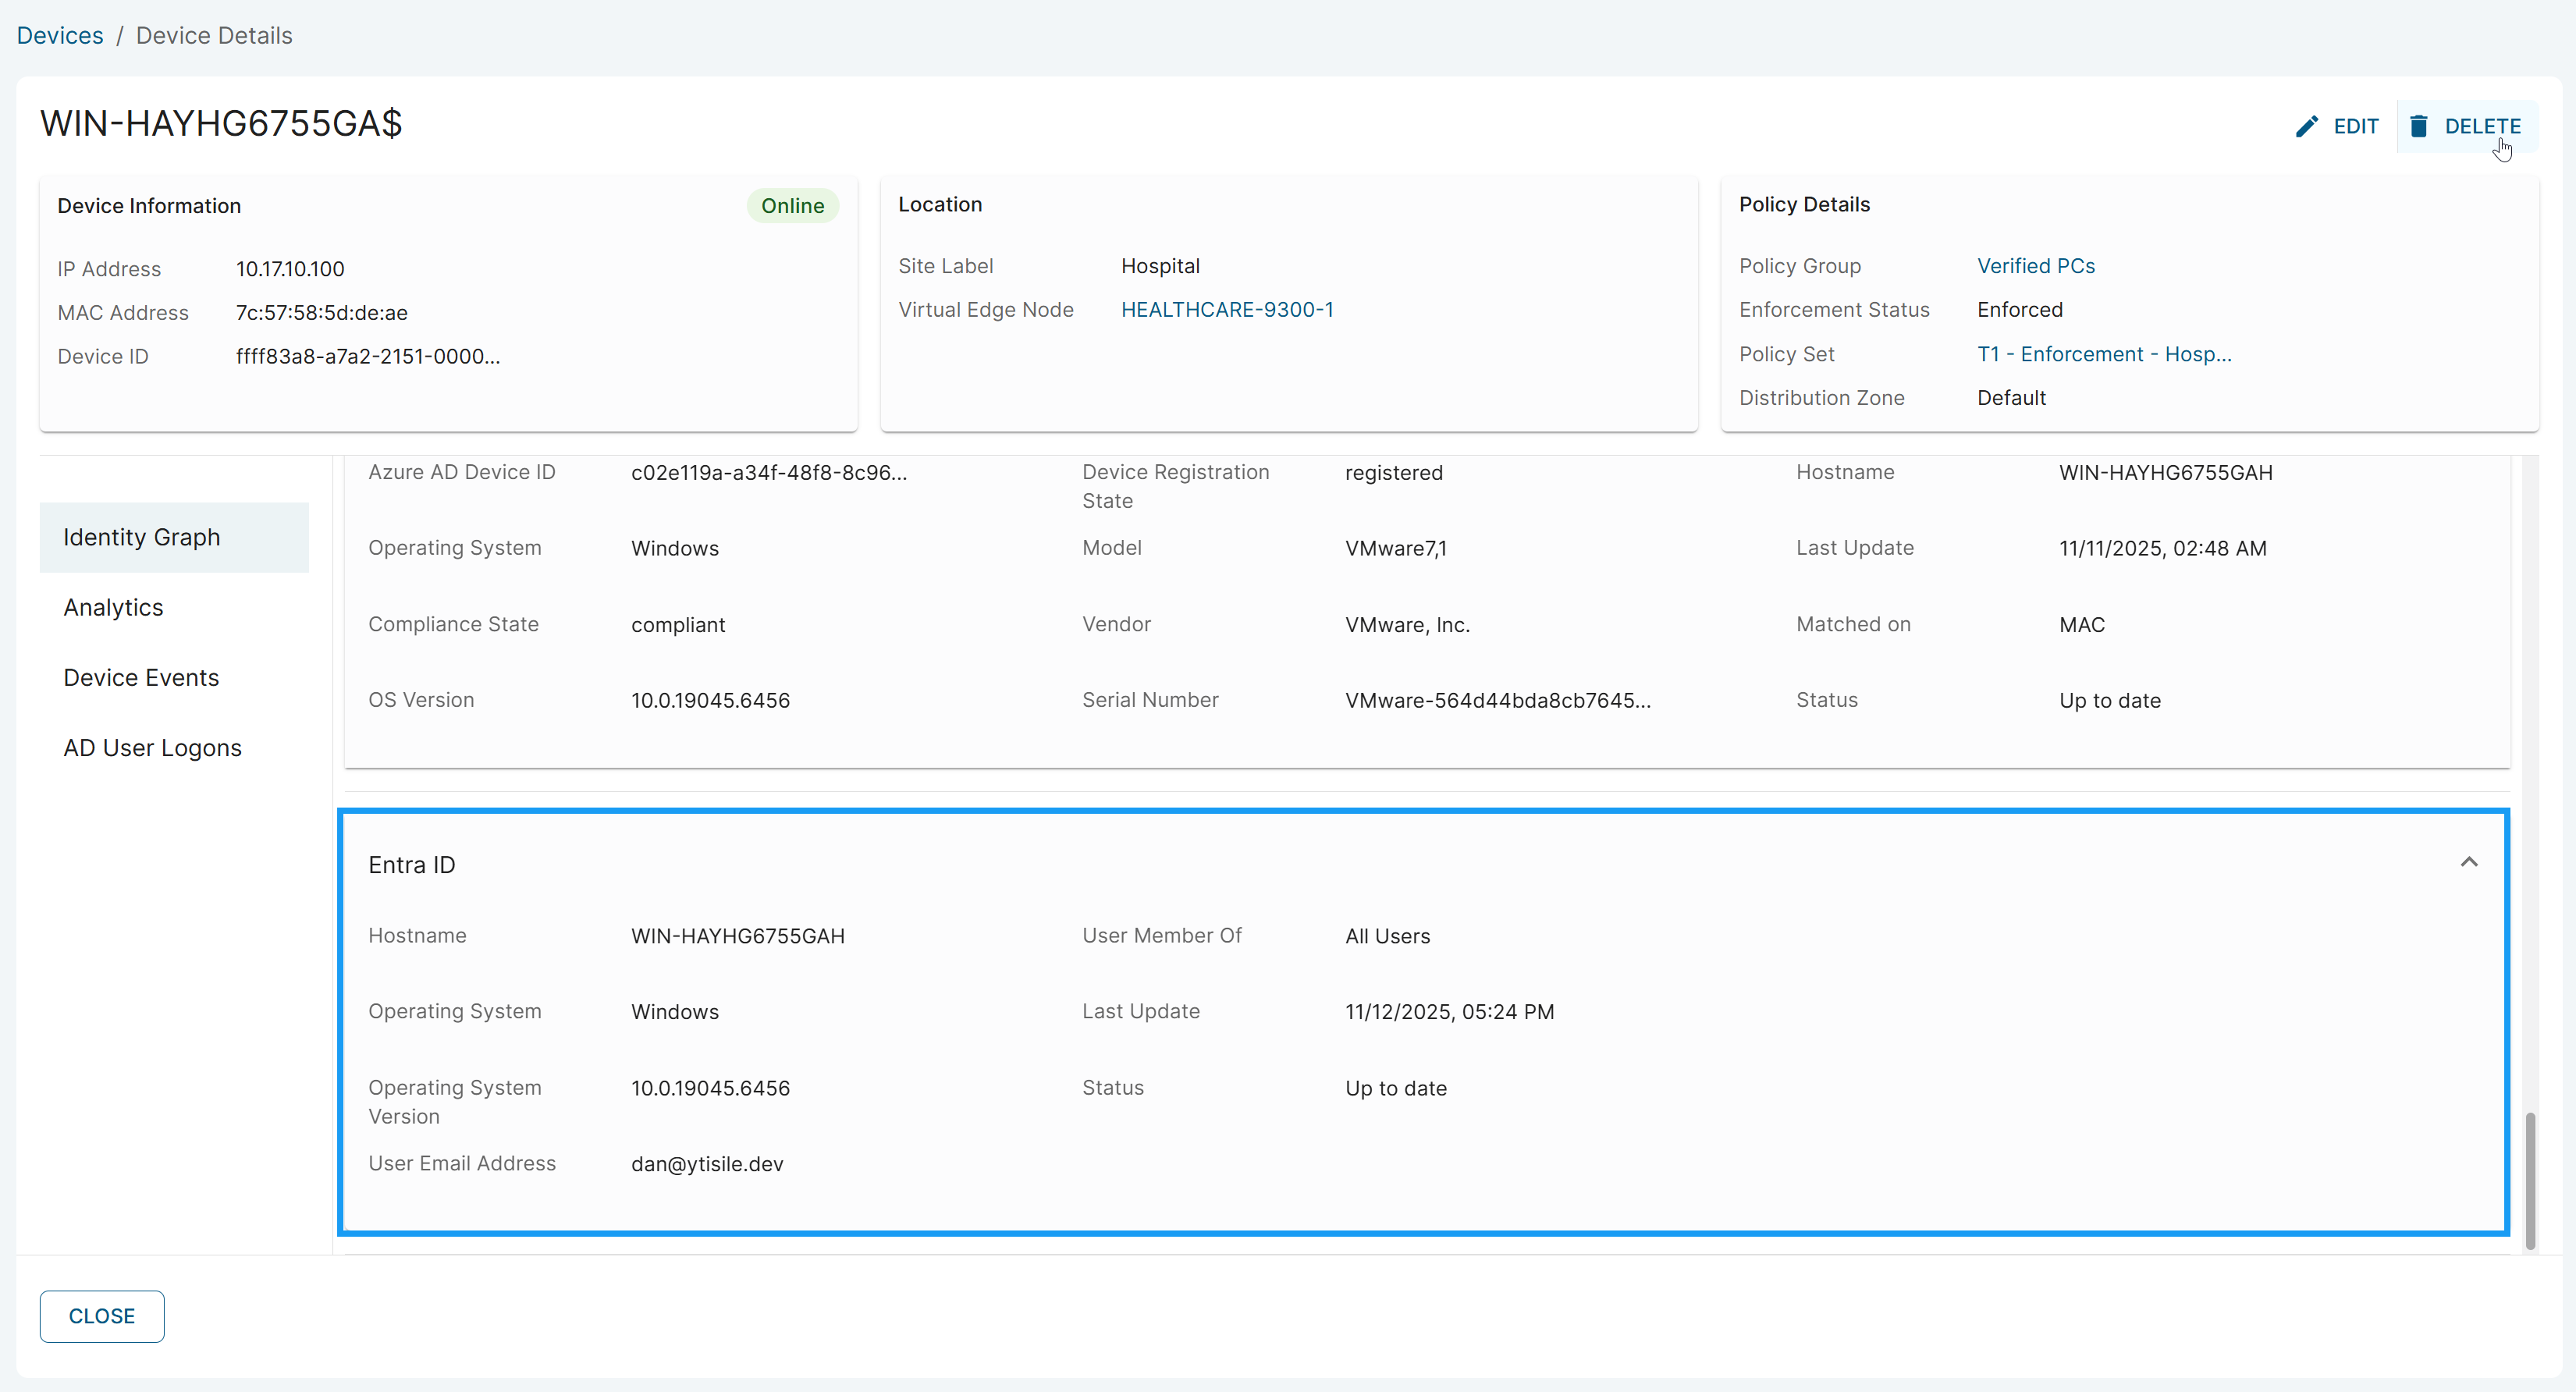
Task: Click the Online status badge
Action: coord(792,206)
